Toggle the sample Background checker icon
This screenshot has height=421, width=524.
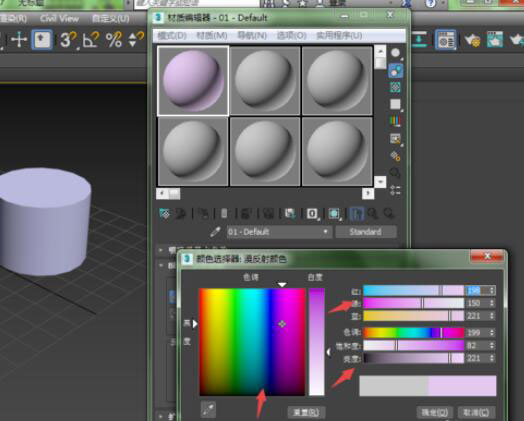click(396, 88)
